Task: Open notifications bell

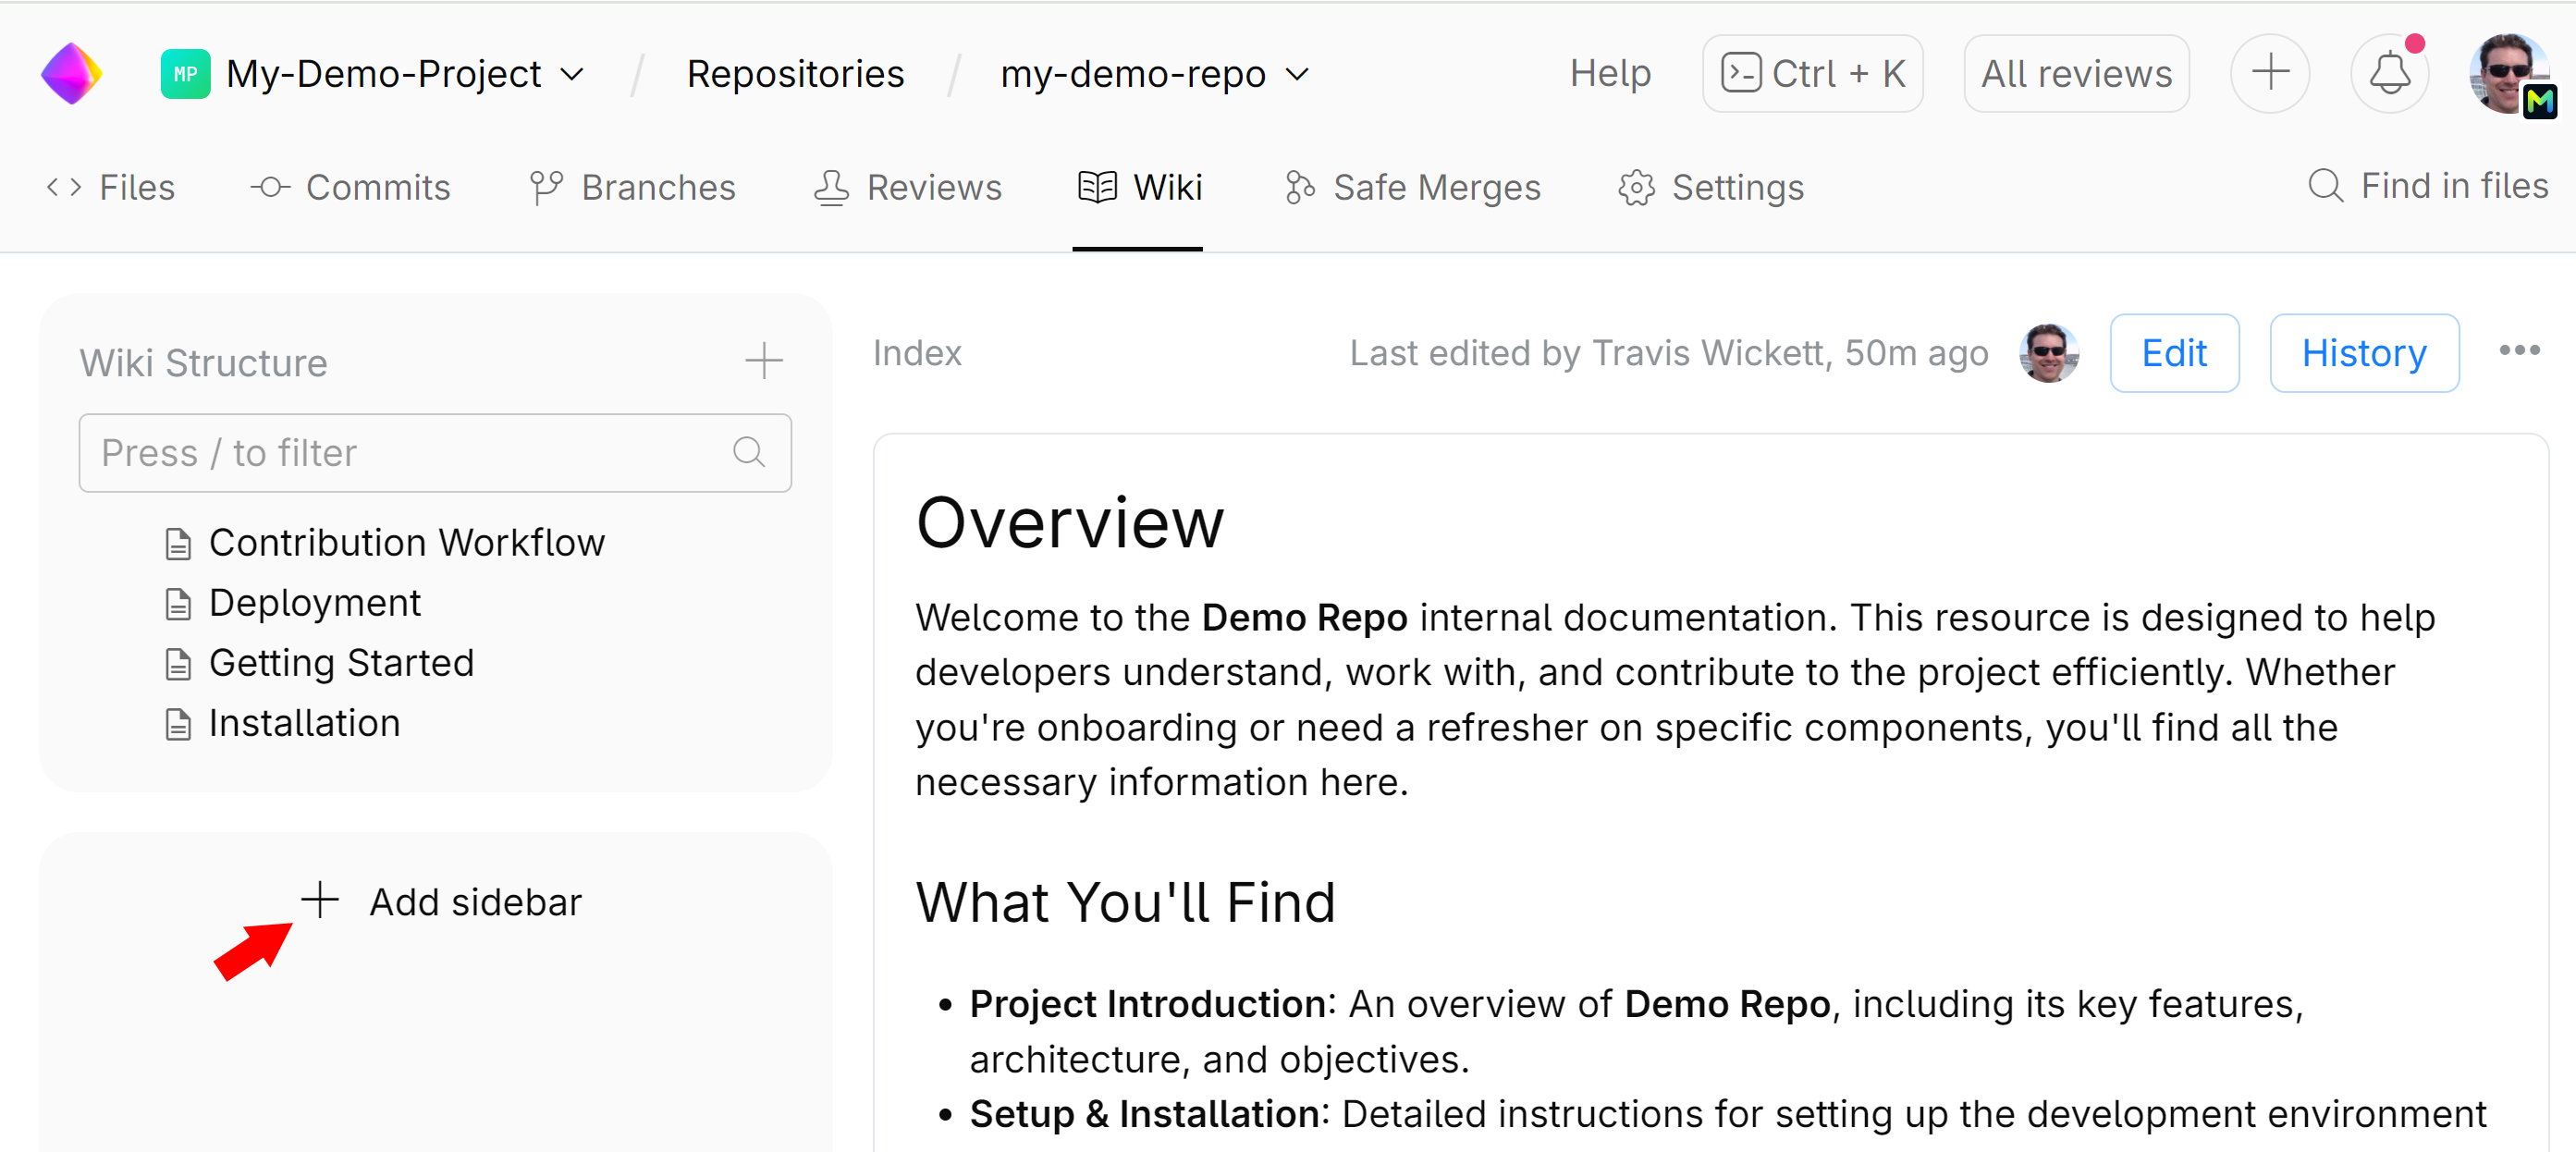Action: click(x=2390, y=72)
